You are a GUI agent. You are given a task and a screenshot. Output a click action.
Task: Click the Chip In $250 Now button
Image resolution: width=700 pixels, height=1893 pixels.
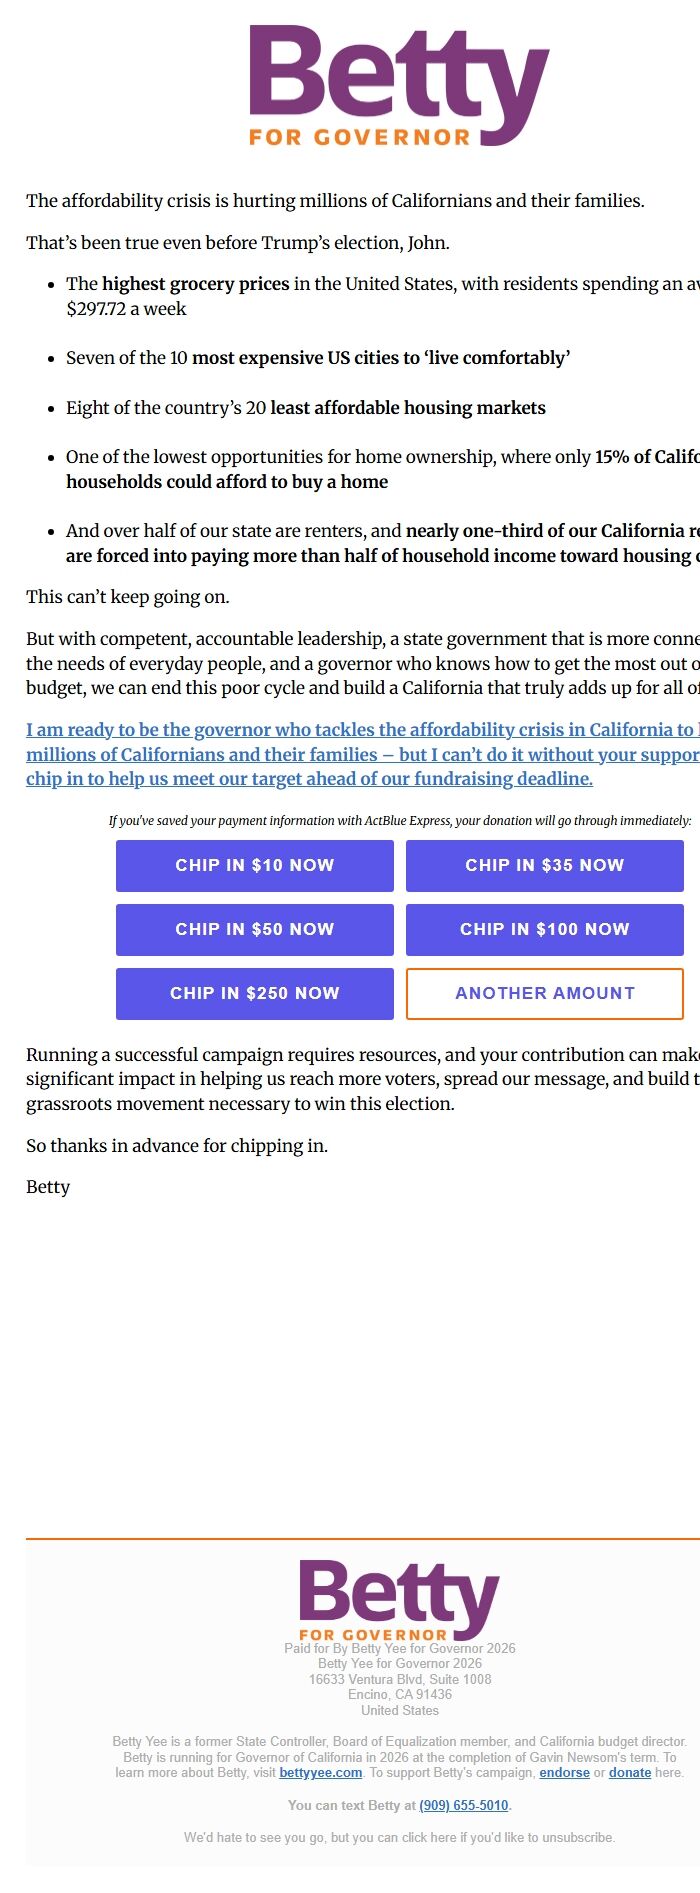pyautogui.click(x=255, y=994)
